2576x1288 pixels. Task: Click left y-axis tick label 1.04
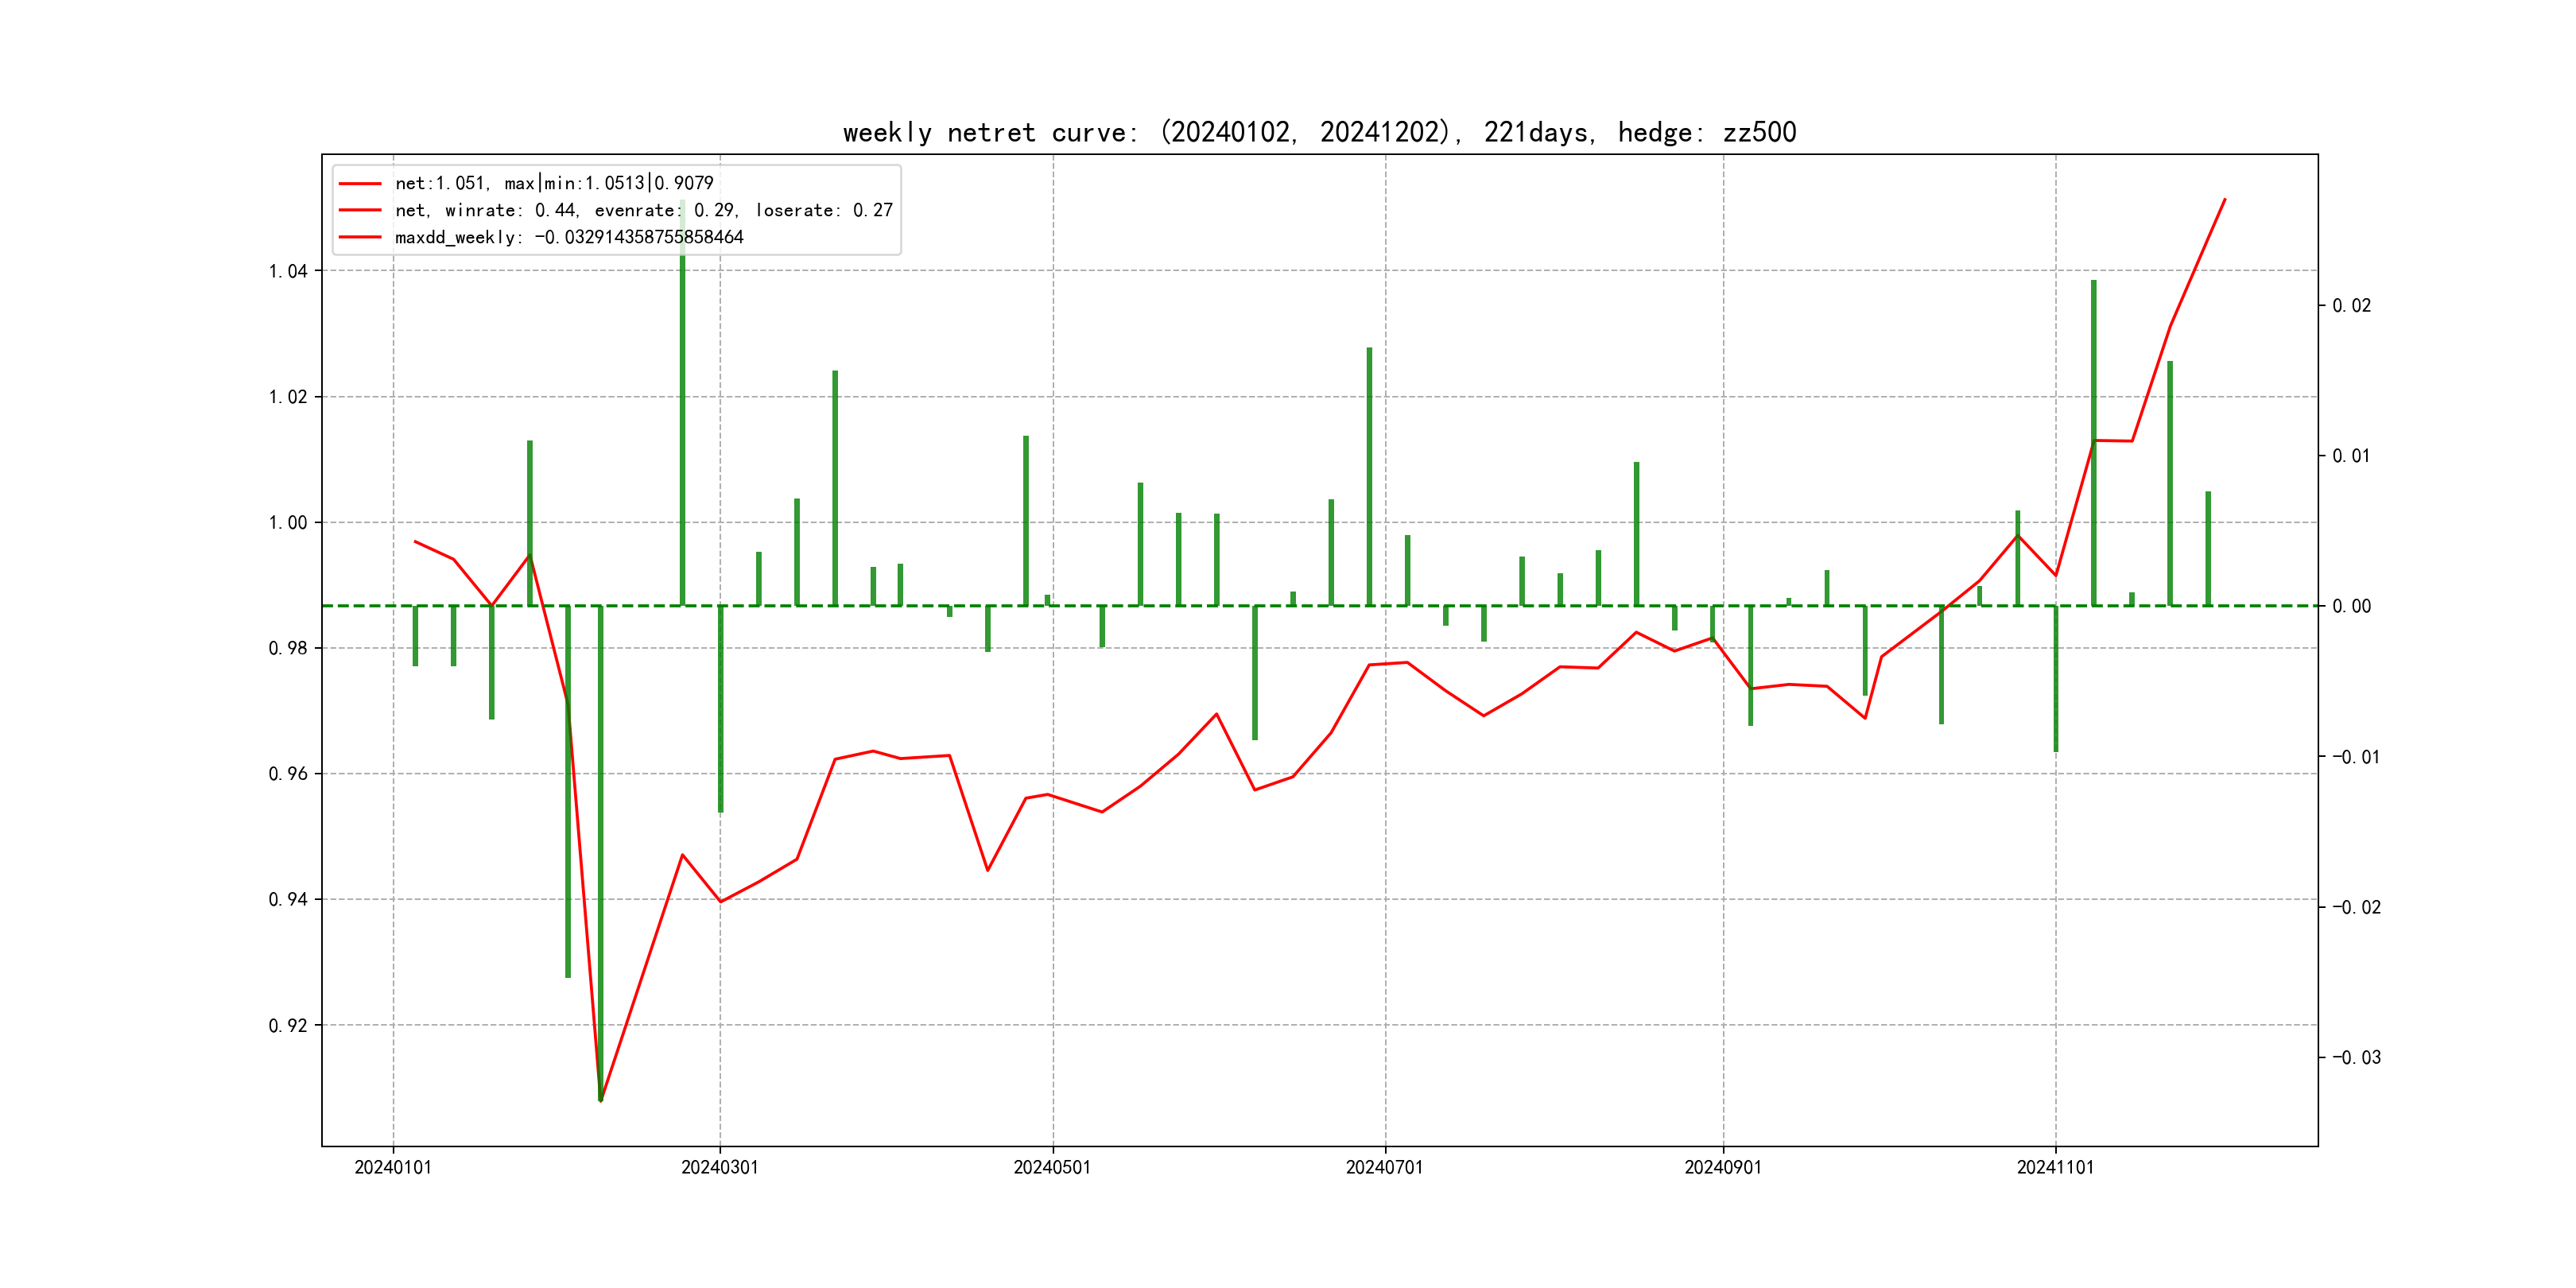[288, 271]
